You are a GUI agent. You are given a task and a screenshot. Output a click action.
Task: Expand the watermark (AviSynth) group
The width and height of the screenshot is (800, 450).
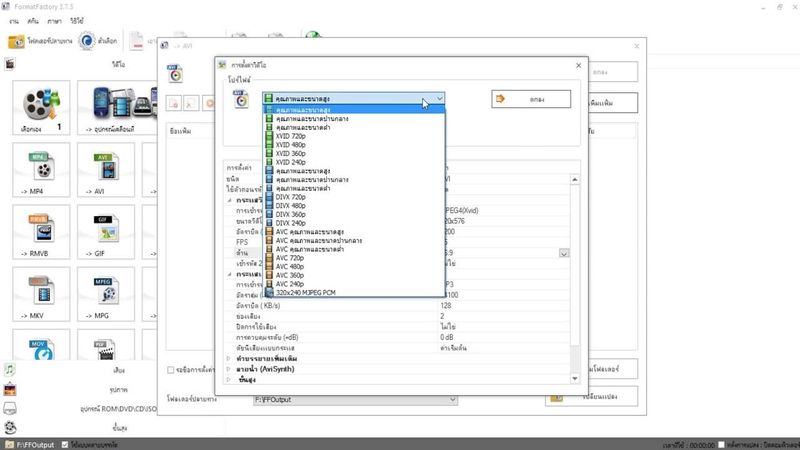229,369
